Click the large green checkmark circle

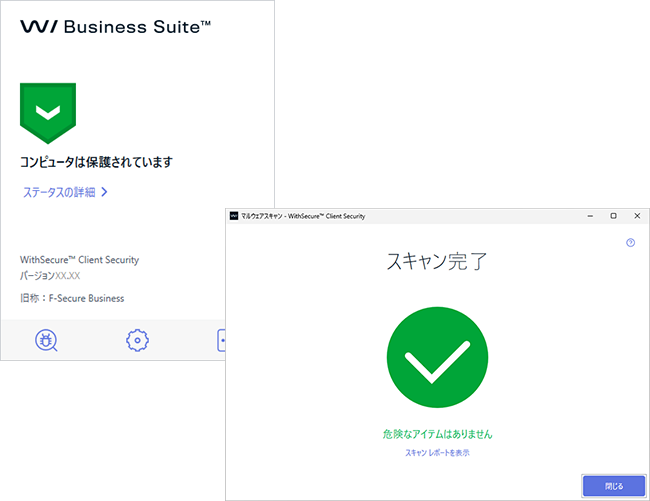pos(437,357)
